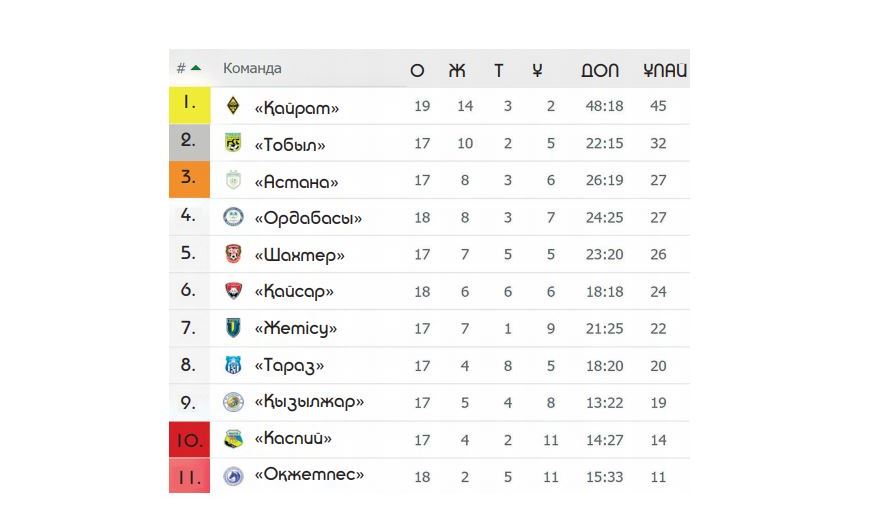This screenshot has width=877, height=515.
Task: Click the «Ордабасы» club logo icon
Action: 233,217
